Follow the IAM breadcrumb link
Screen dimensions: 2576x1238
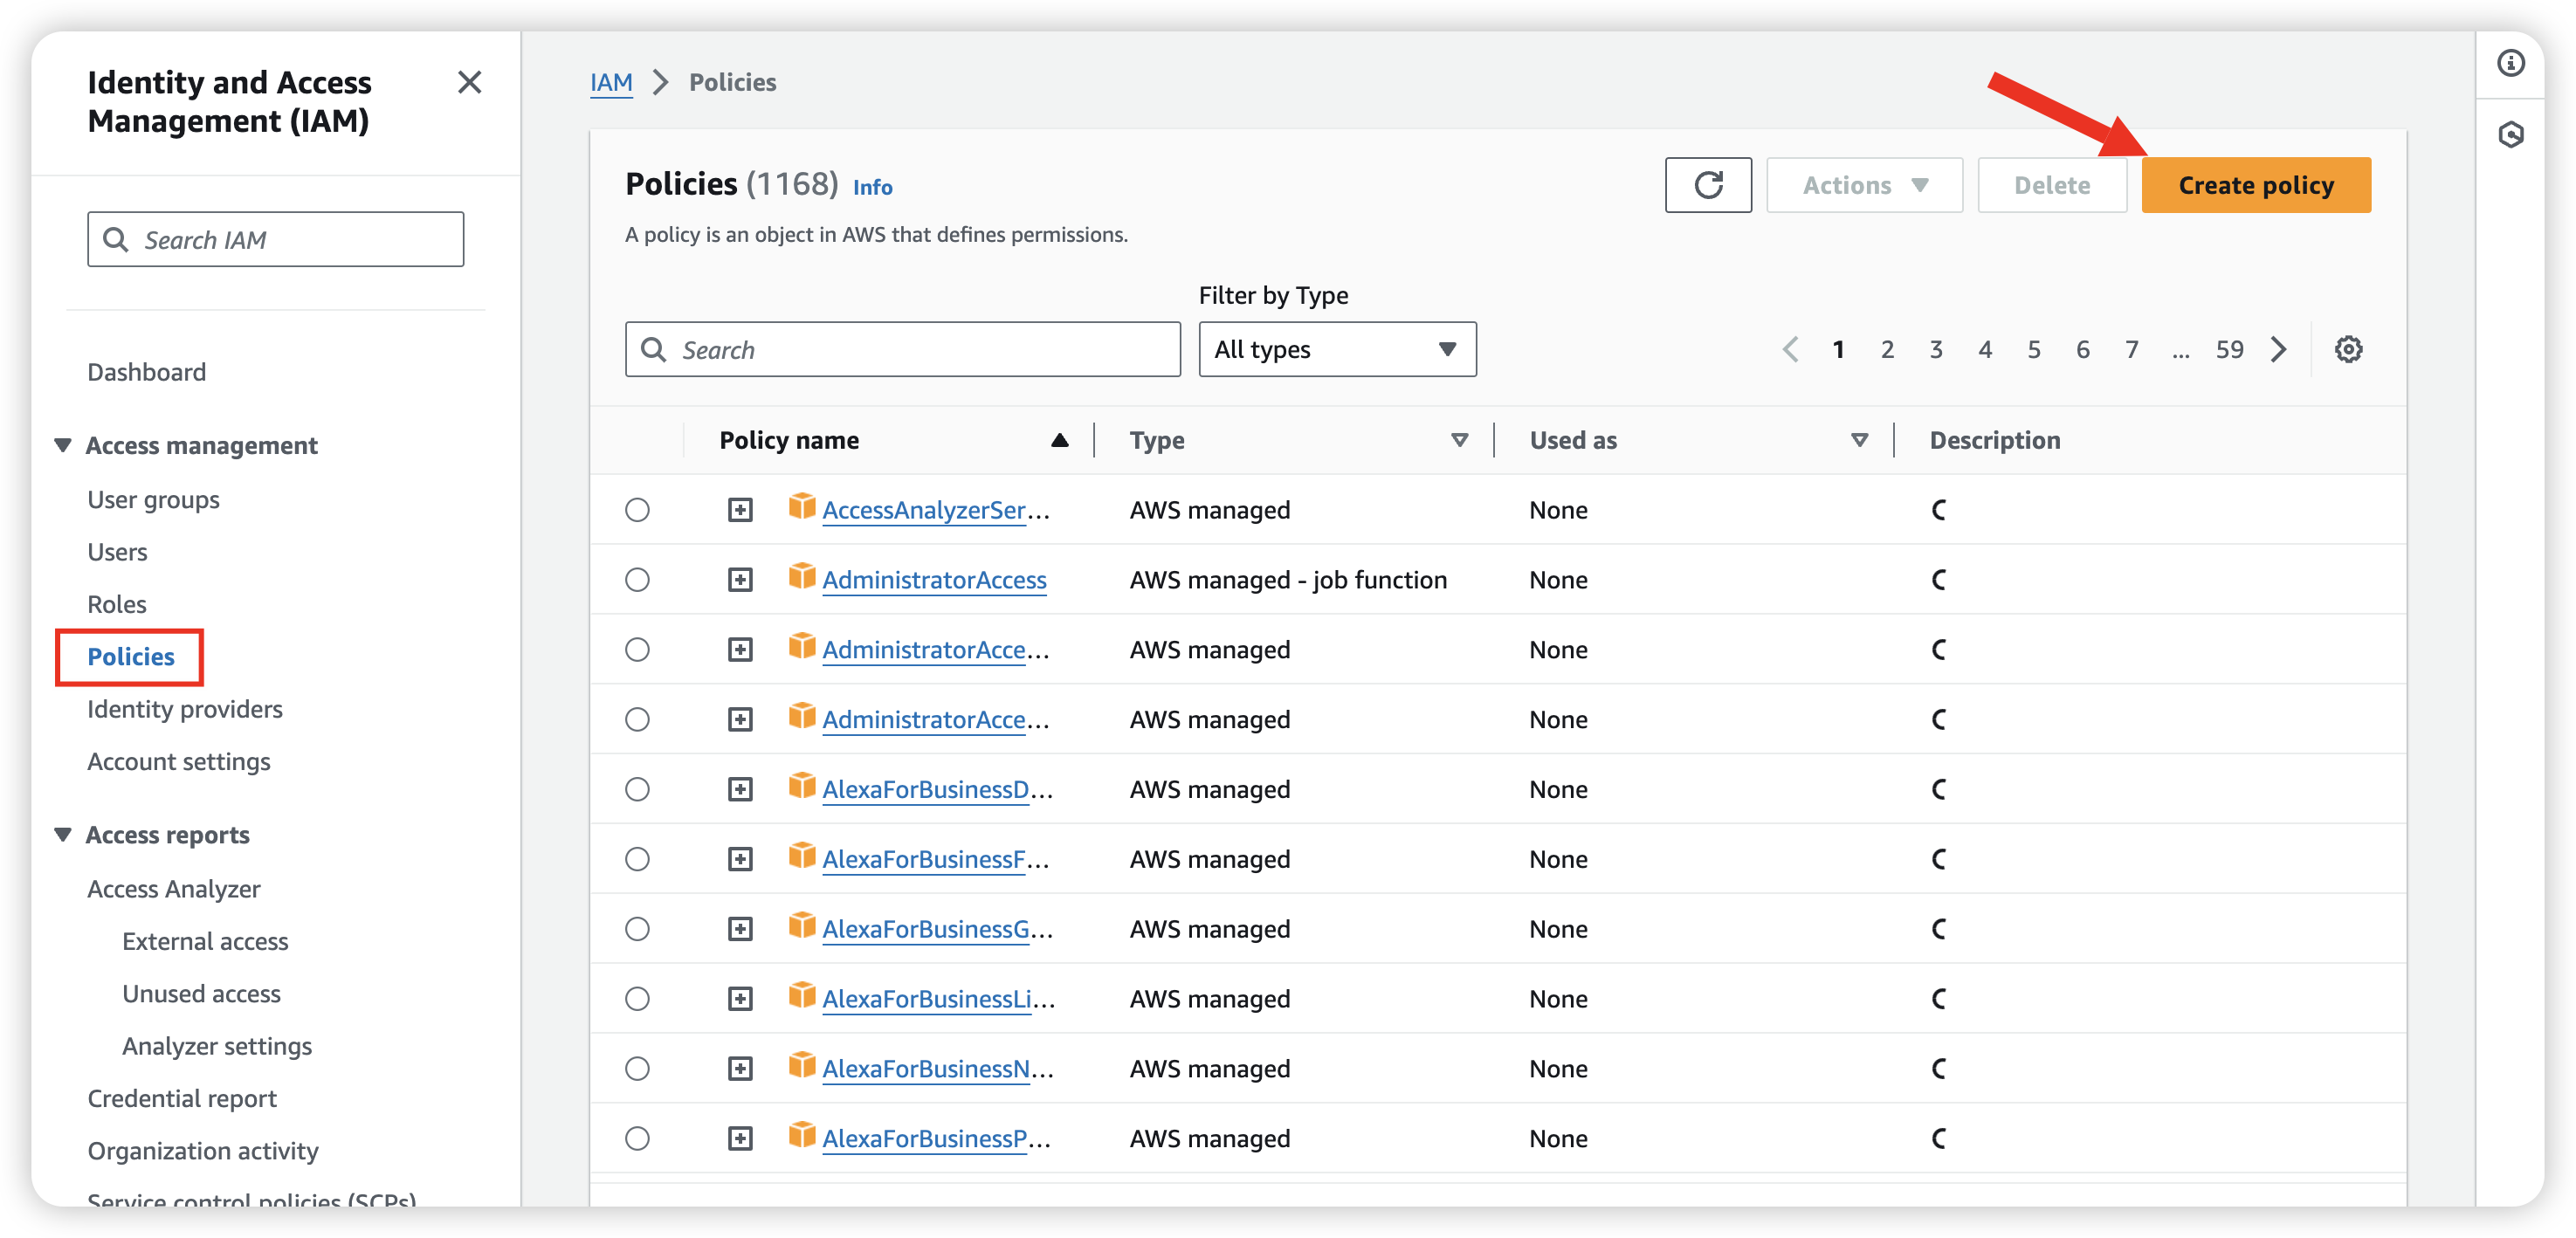611,82
